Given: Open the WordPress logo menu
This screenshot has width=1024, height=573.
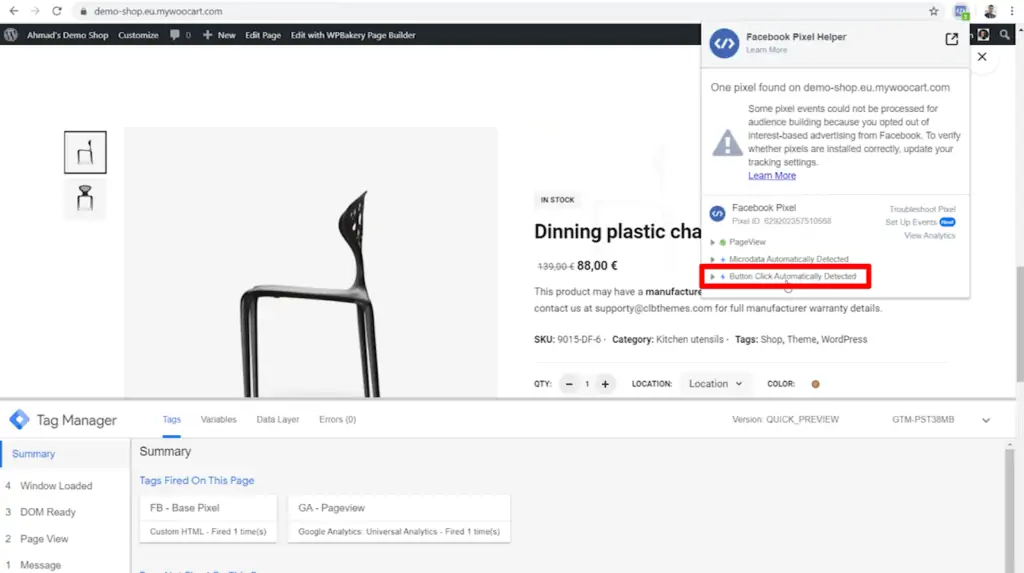Looking at the screenshot, I should click(x=10, y=35).
